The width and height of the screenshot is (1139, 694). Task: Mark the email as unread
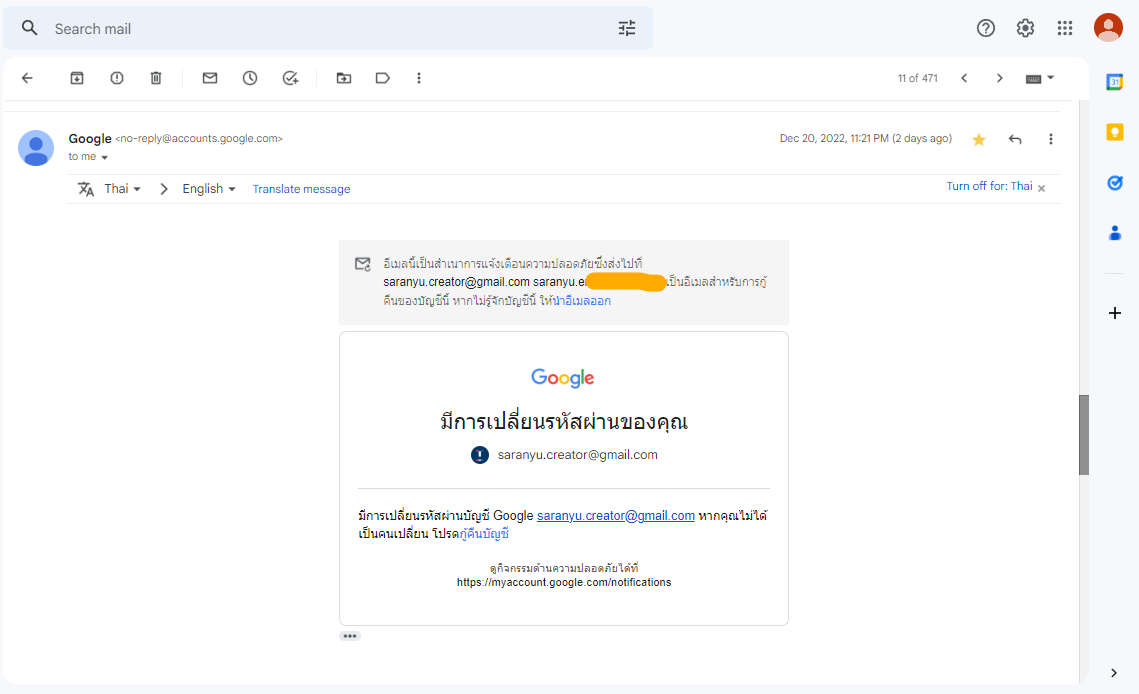(x=210, y=78)
